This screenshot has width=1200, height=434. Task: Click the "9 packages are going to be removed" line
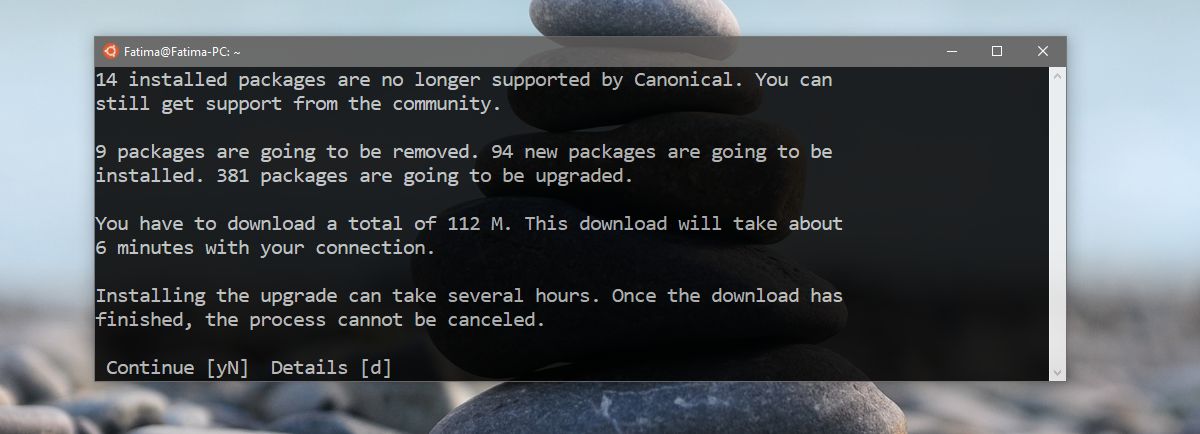(463, 152)
